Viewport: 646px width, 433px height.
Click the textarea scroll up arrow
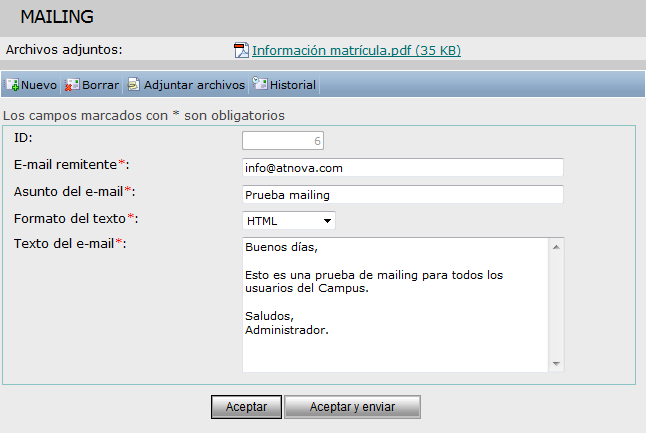(556, 247)
